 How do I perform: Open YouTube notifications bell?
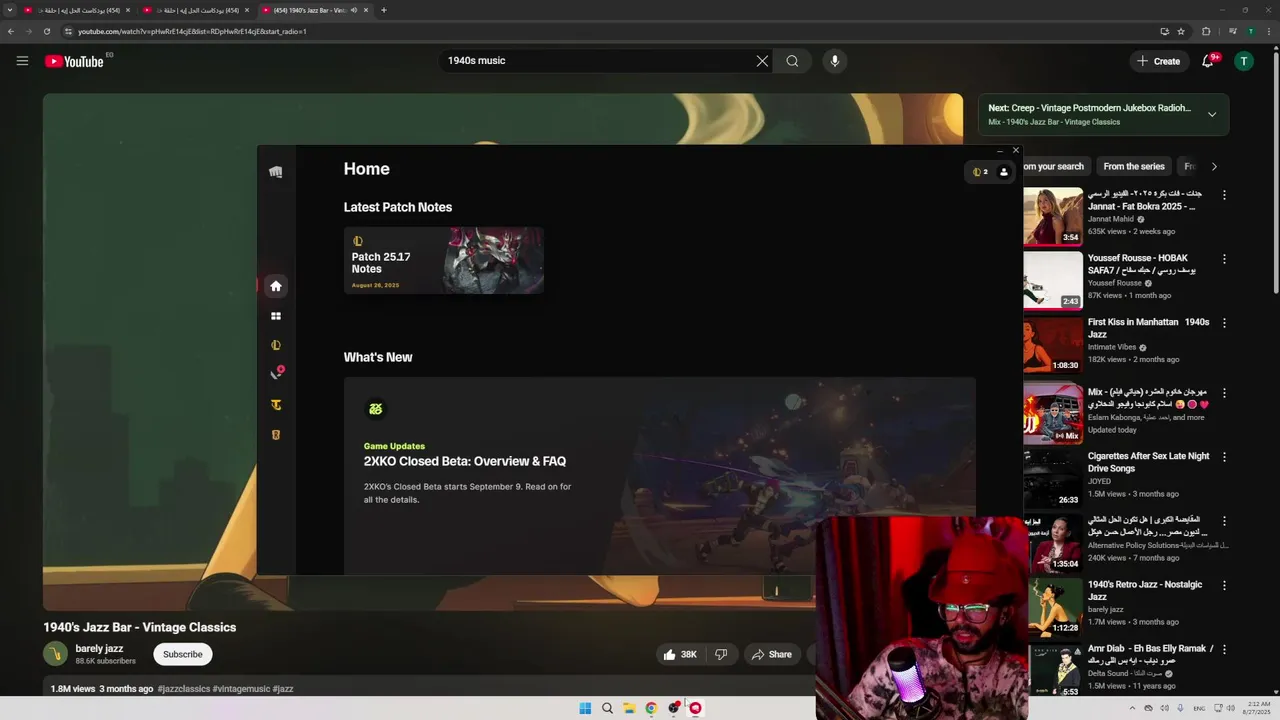pyautogui.click(x=1208, y=61)
